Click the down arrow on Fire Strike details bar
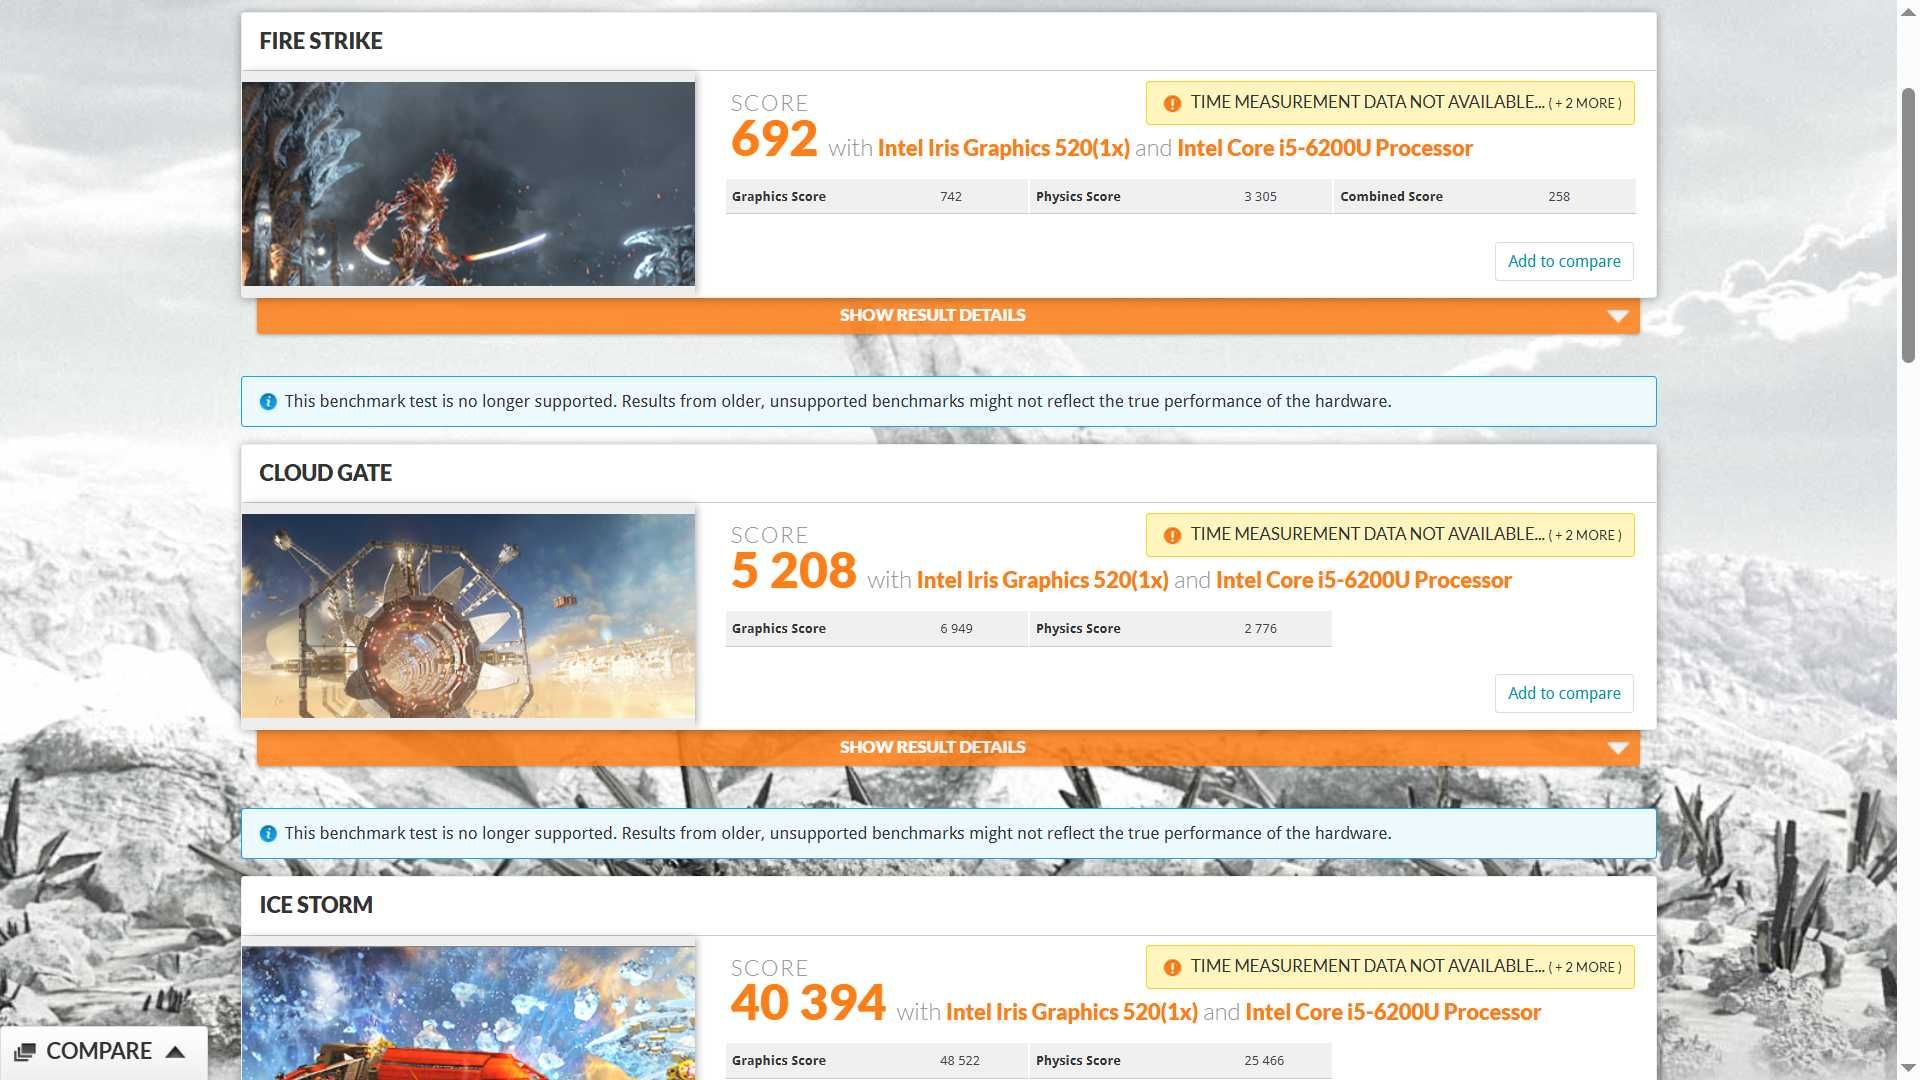Screen dimensions: 1920x1080 coord(1617,316)
